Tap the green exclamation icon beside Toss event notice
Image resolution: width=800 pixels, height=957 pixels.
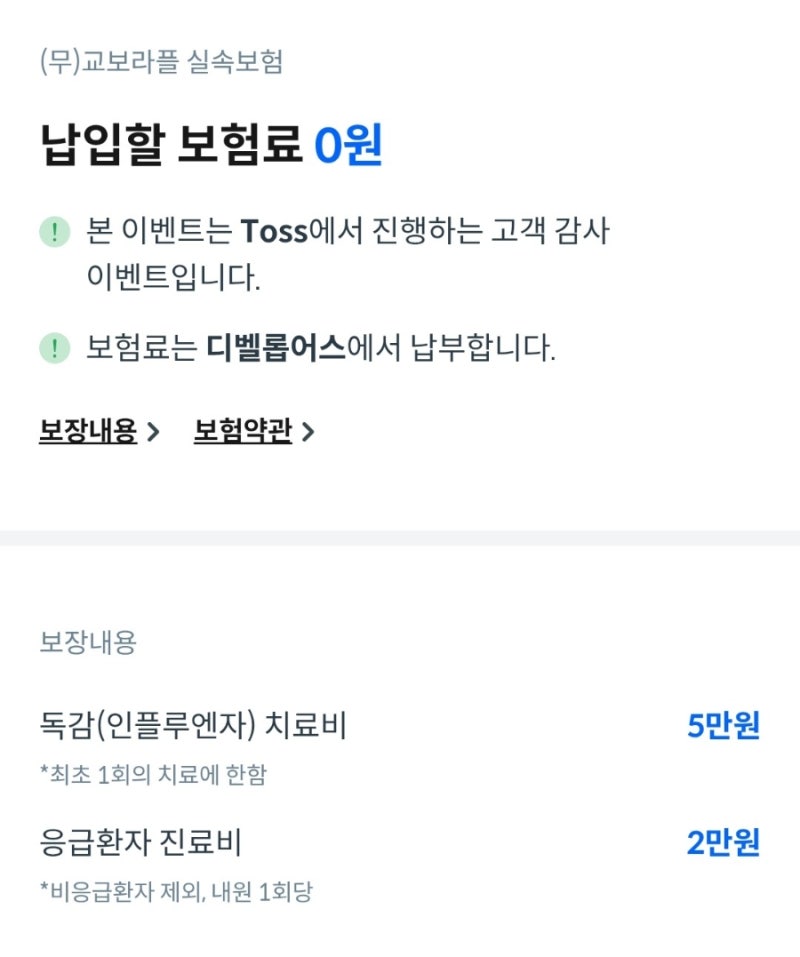click(55, 232)
